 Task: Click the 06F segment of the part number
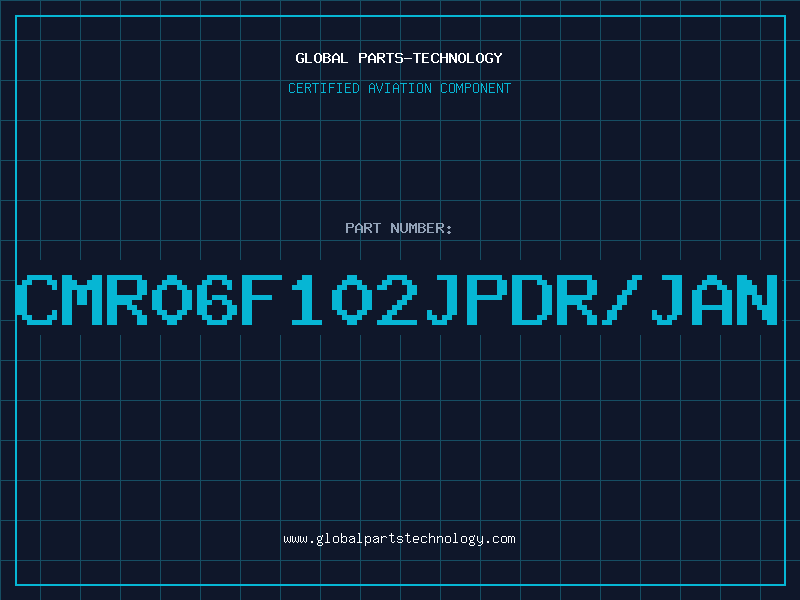click(x=218, y=299)
